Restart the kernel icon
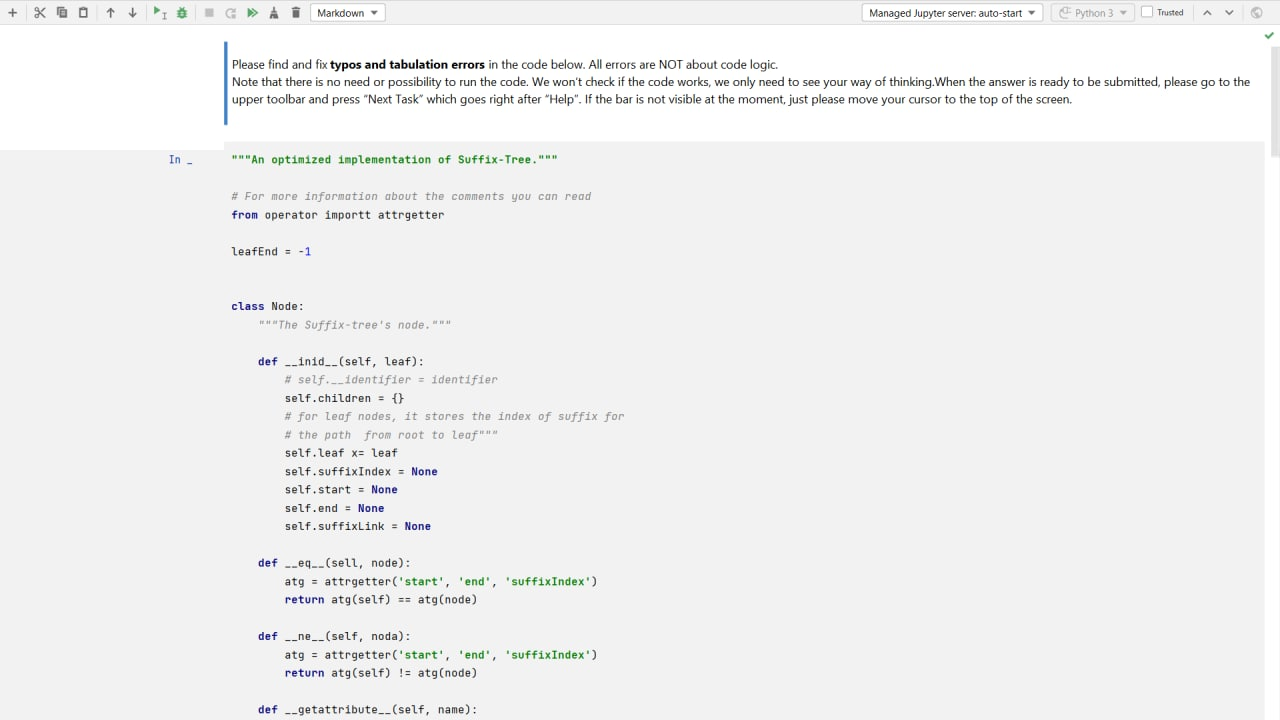The image size is (1280, 720). [231, 13]
